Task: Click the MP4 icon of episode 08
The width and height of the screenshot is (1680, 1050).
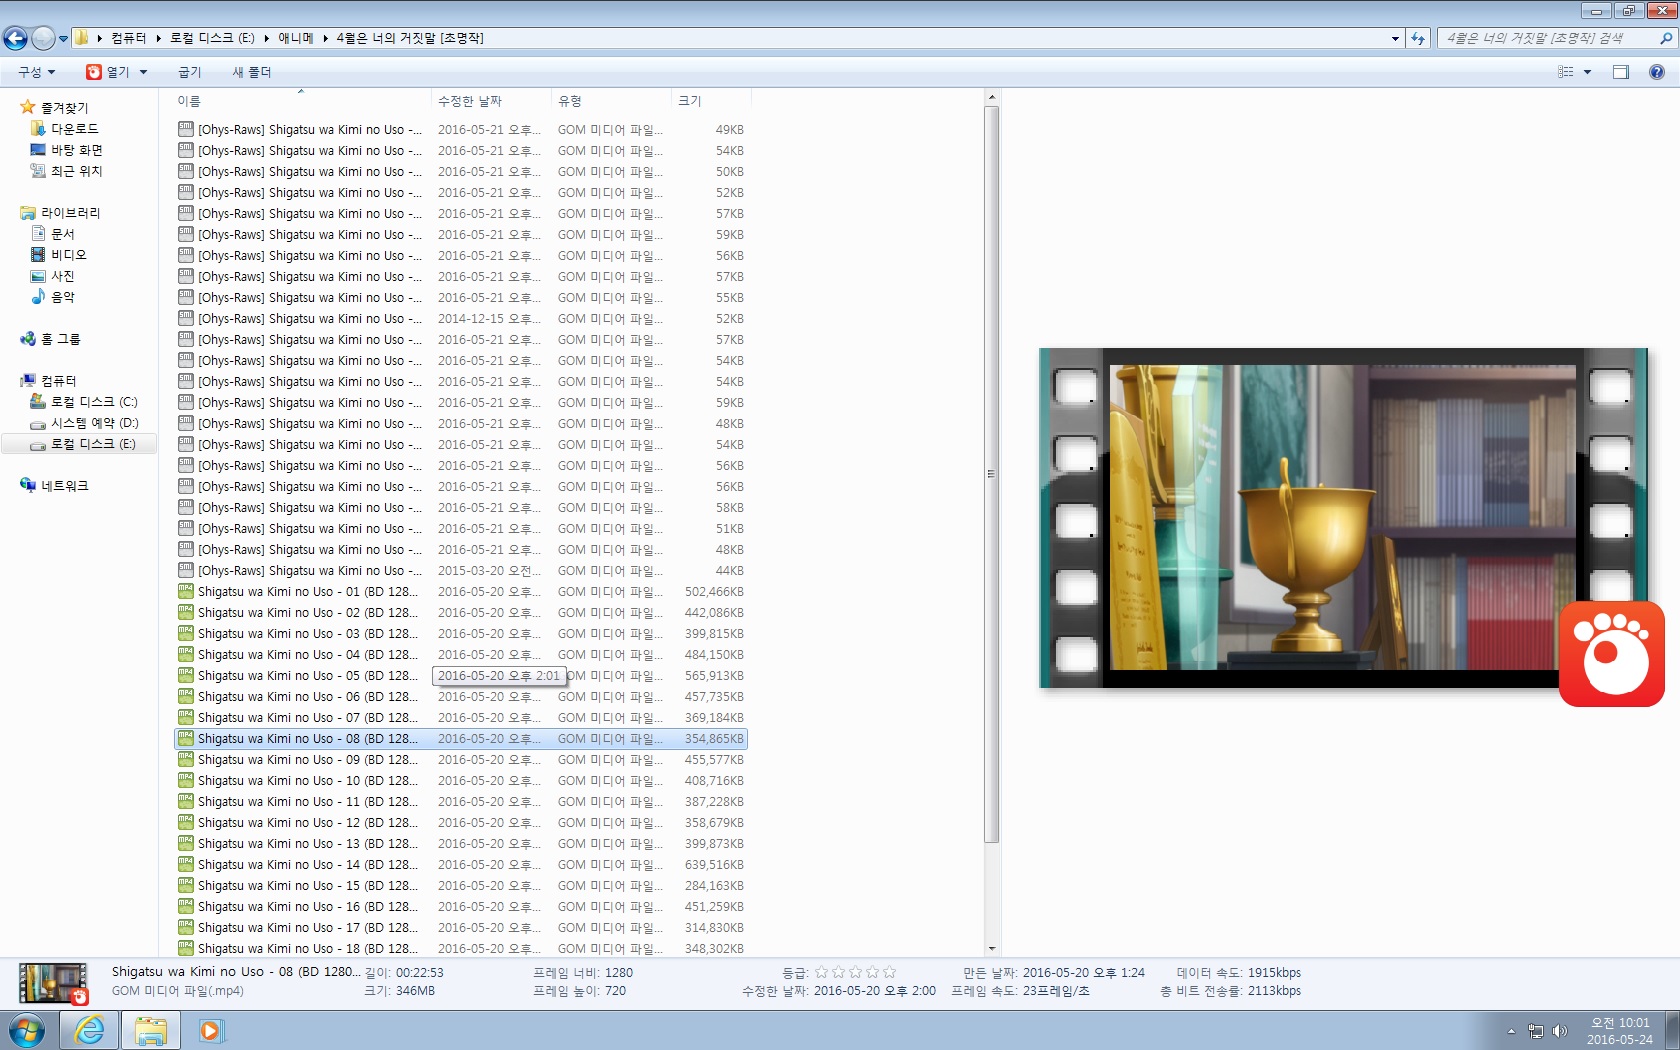Action: coord(185,738)
